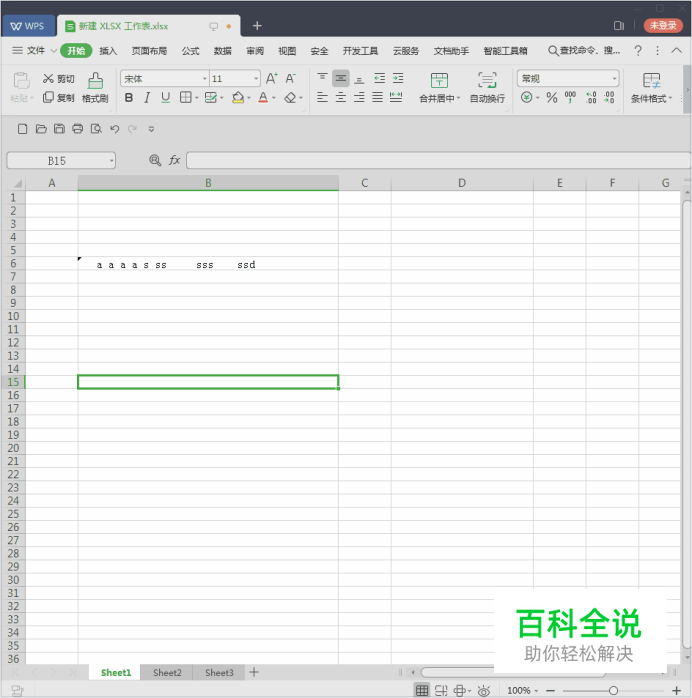Click the eraser clear-format icon

[290, 97]
